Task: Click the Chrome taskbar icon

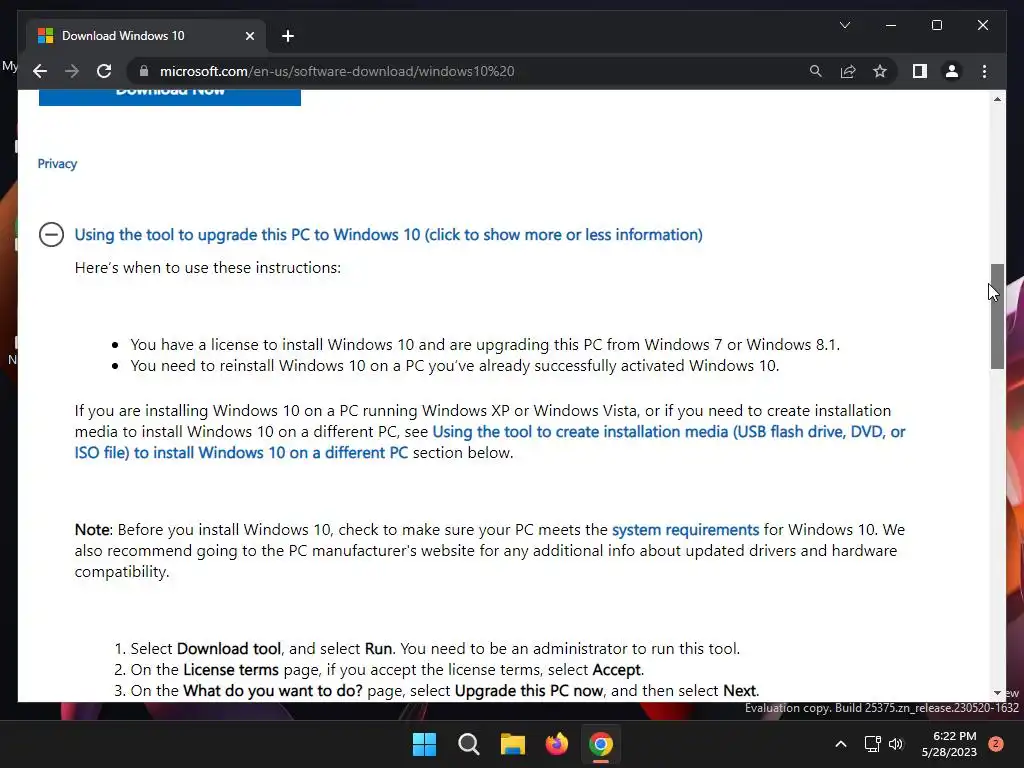Action: tap(601, 744)
